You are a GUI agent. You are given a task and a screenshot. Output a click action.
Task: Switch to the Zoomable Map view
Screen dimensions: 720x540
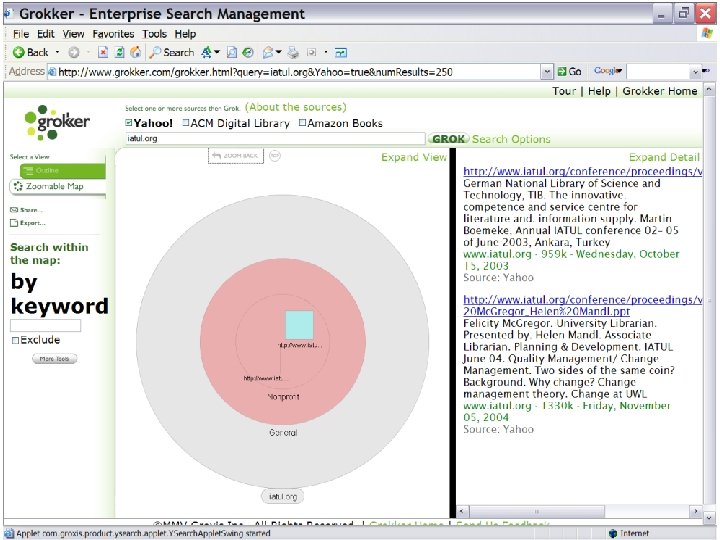[x=55, y=186]
